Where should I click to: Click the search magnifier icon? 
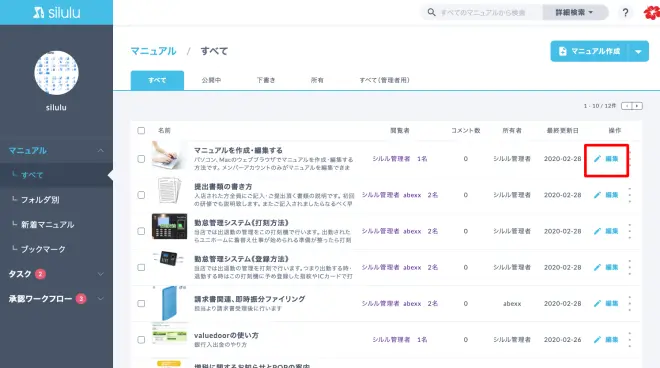tap(431, 12)
